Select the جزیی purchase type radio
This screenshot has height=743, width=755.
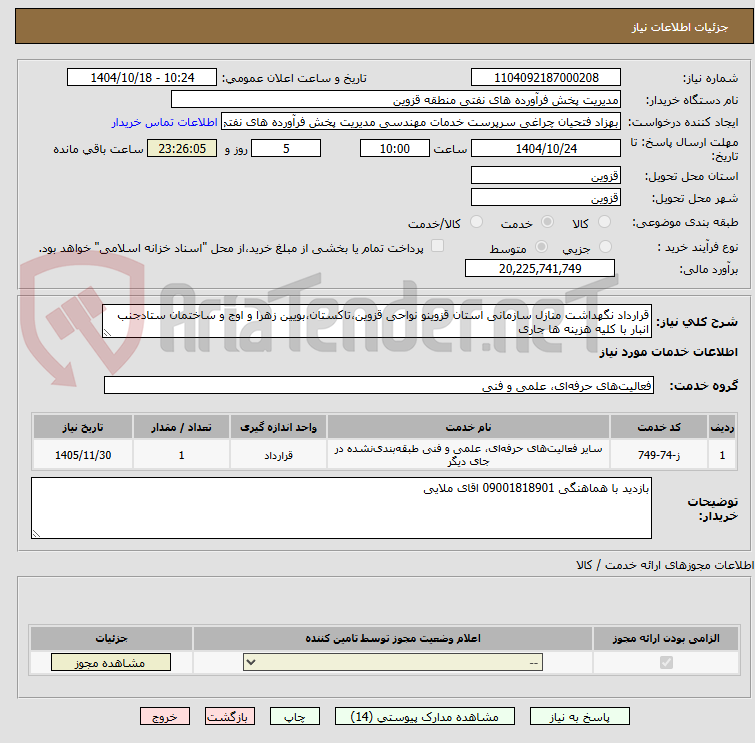tap(605, 247)
